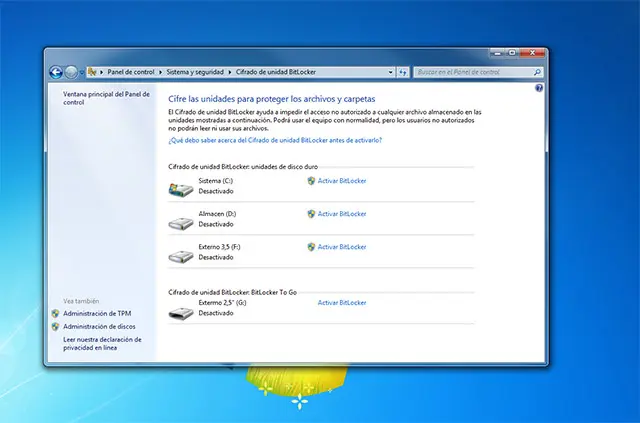Go back using the navigation arrow

[x=56, y=72]
